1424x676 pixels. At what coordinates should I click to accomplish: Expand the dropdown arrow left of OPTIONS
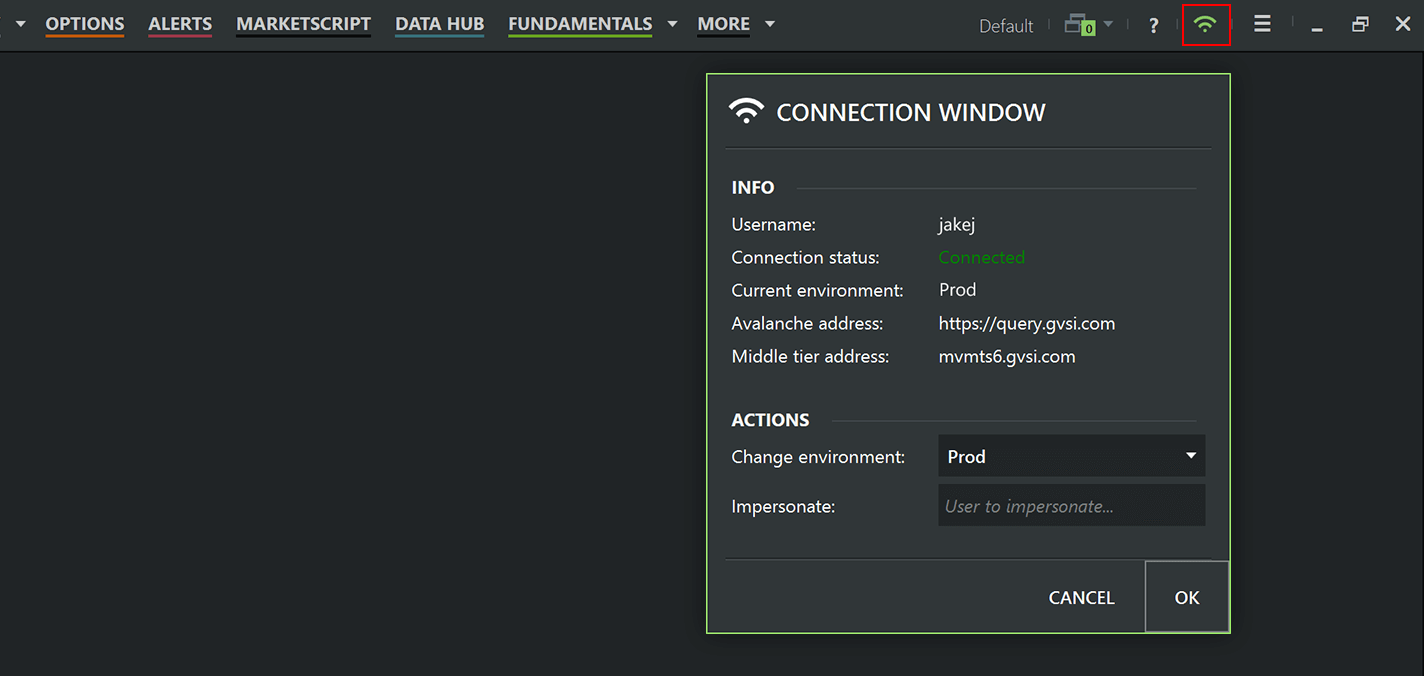tap(20, 24)
